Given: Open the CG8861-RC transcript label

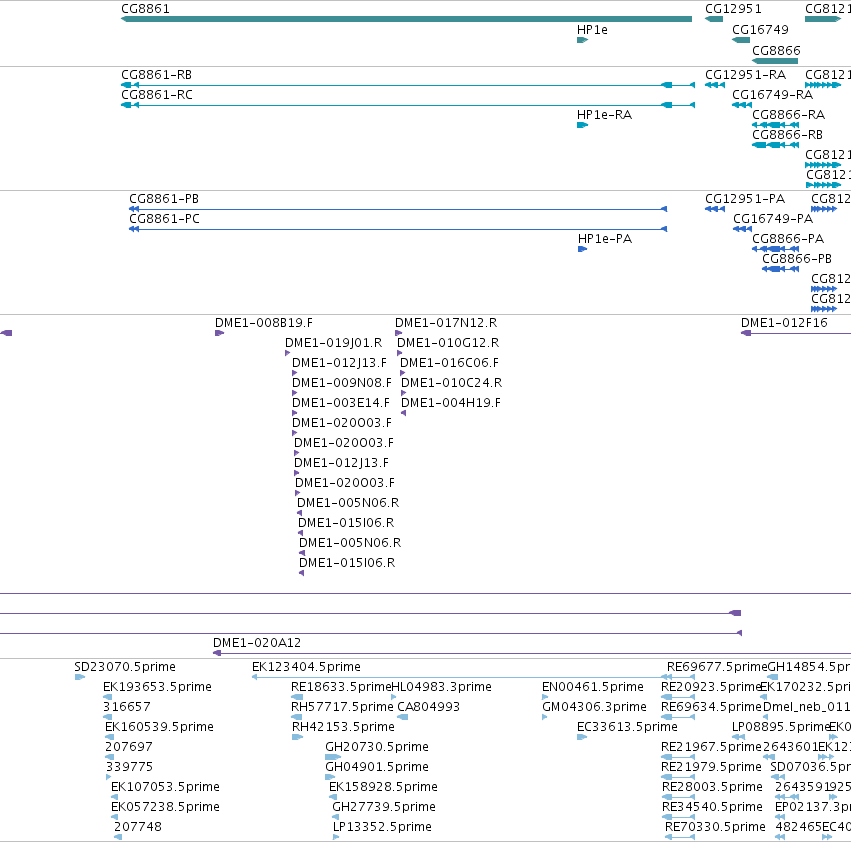Looking at the screenshot, I should coord(157,94).
